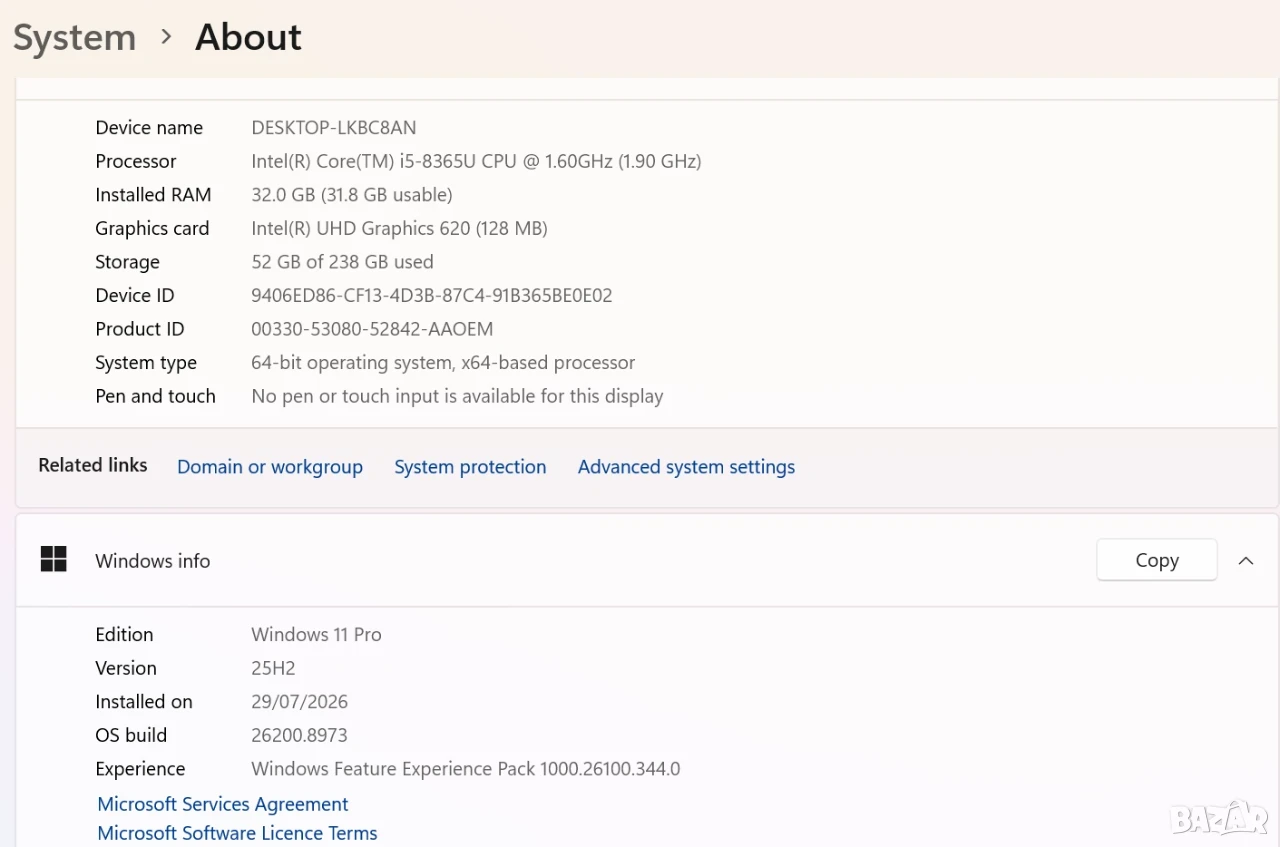Click the Experience label
The image size is (1280, 847).
point(140,769)
